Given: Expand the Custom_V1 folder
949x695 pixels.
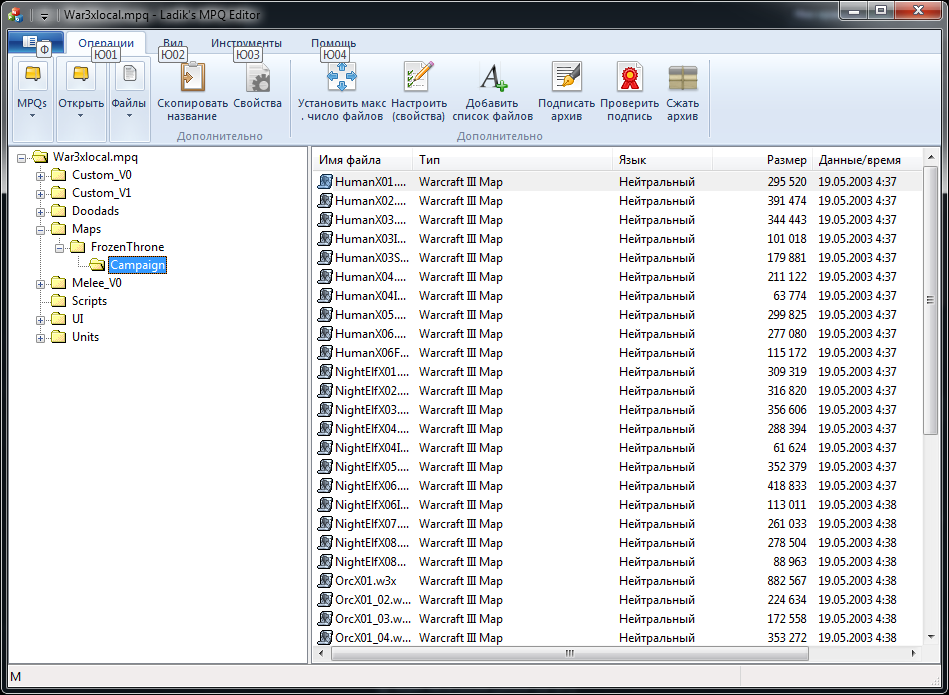Looking at the screenshot, I should click(x=41, y=194).
